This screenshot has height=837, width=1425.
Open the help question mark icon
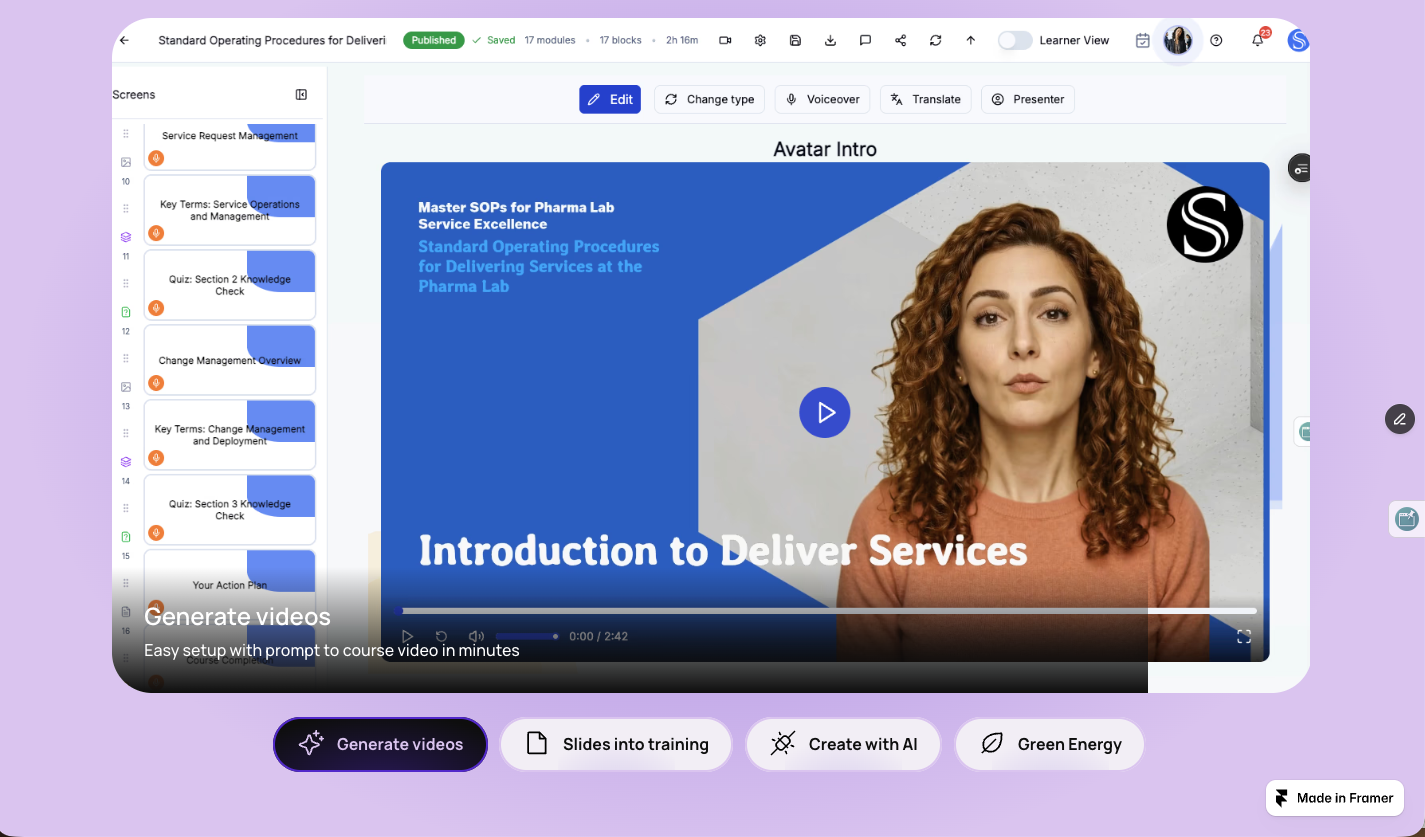[x=1216, y=41]
